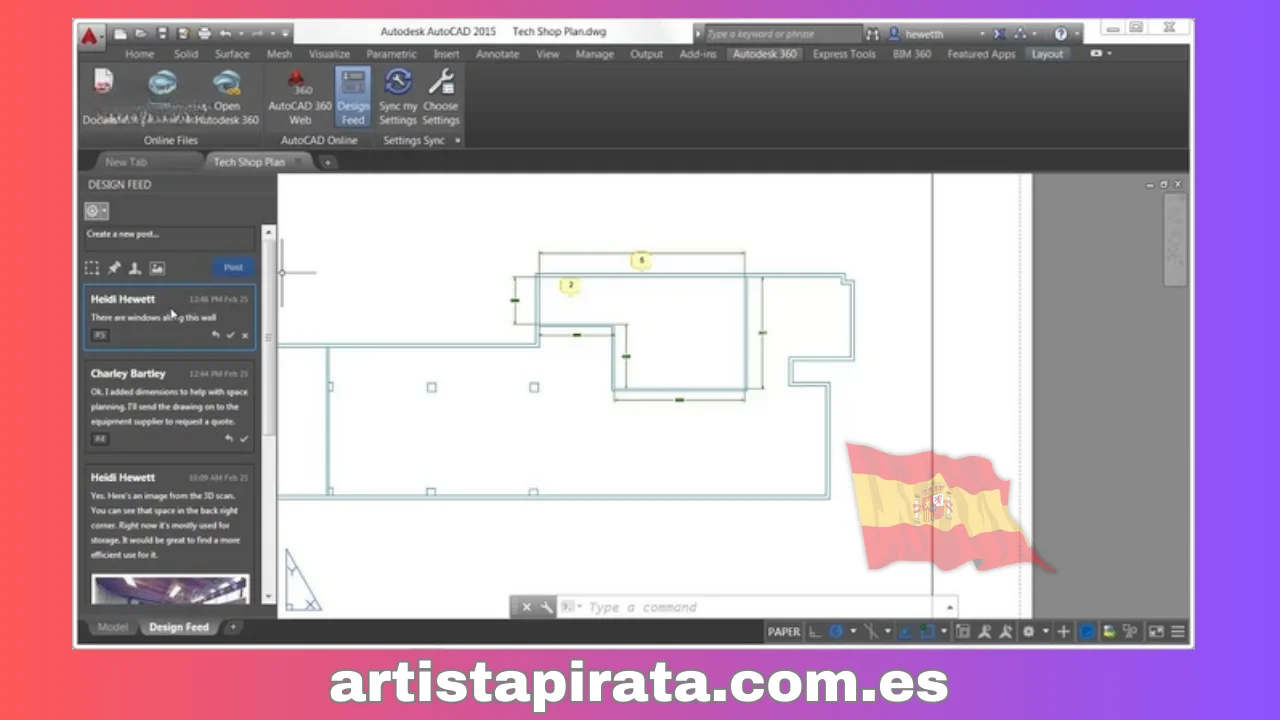
Task: Expand command line history arrow
Action: 950,607
